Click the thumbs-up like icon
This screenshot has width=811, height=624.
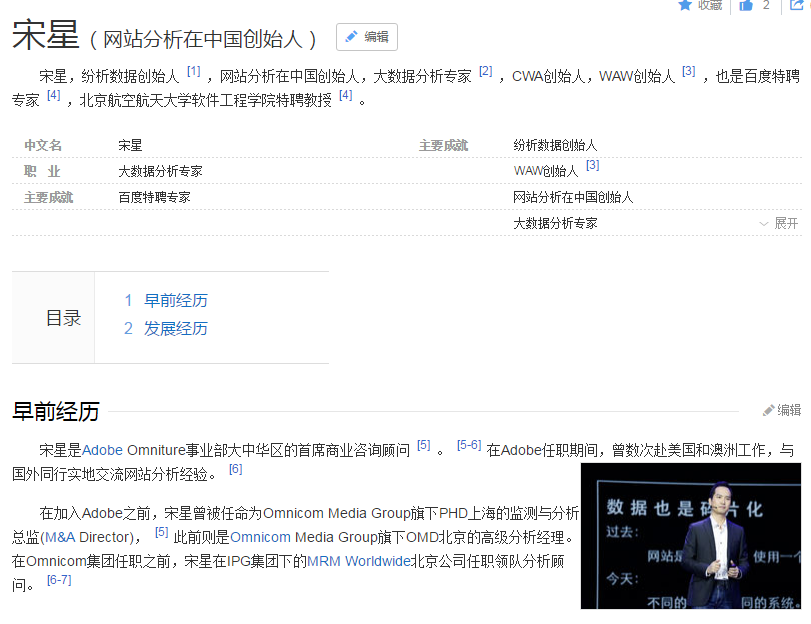pos(746,5)
